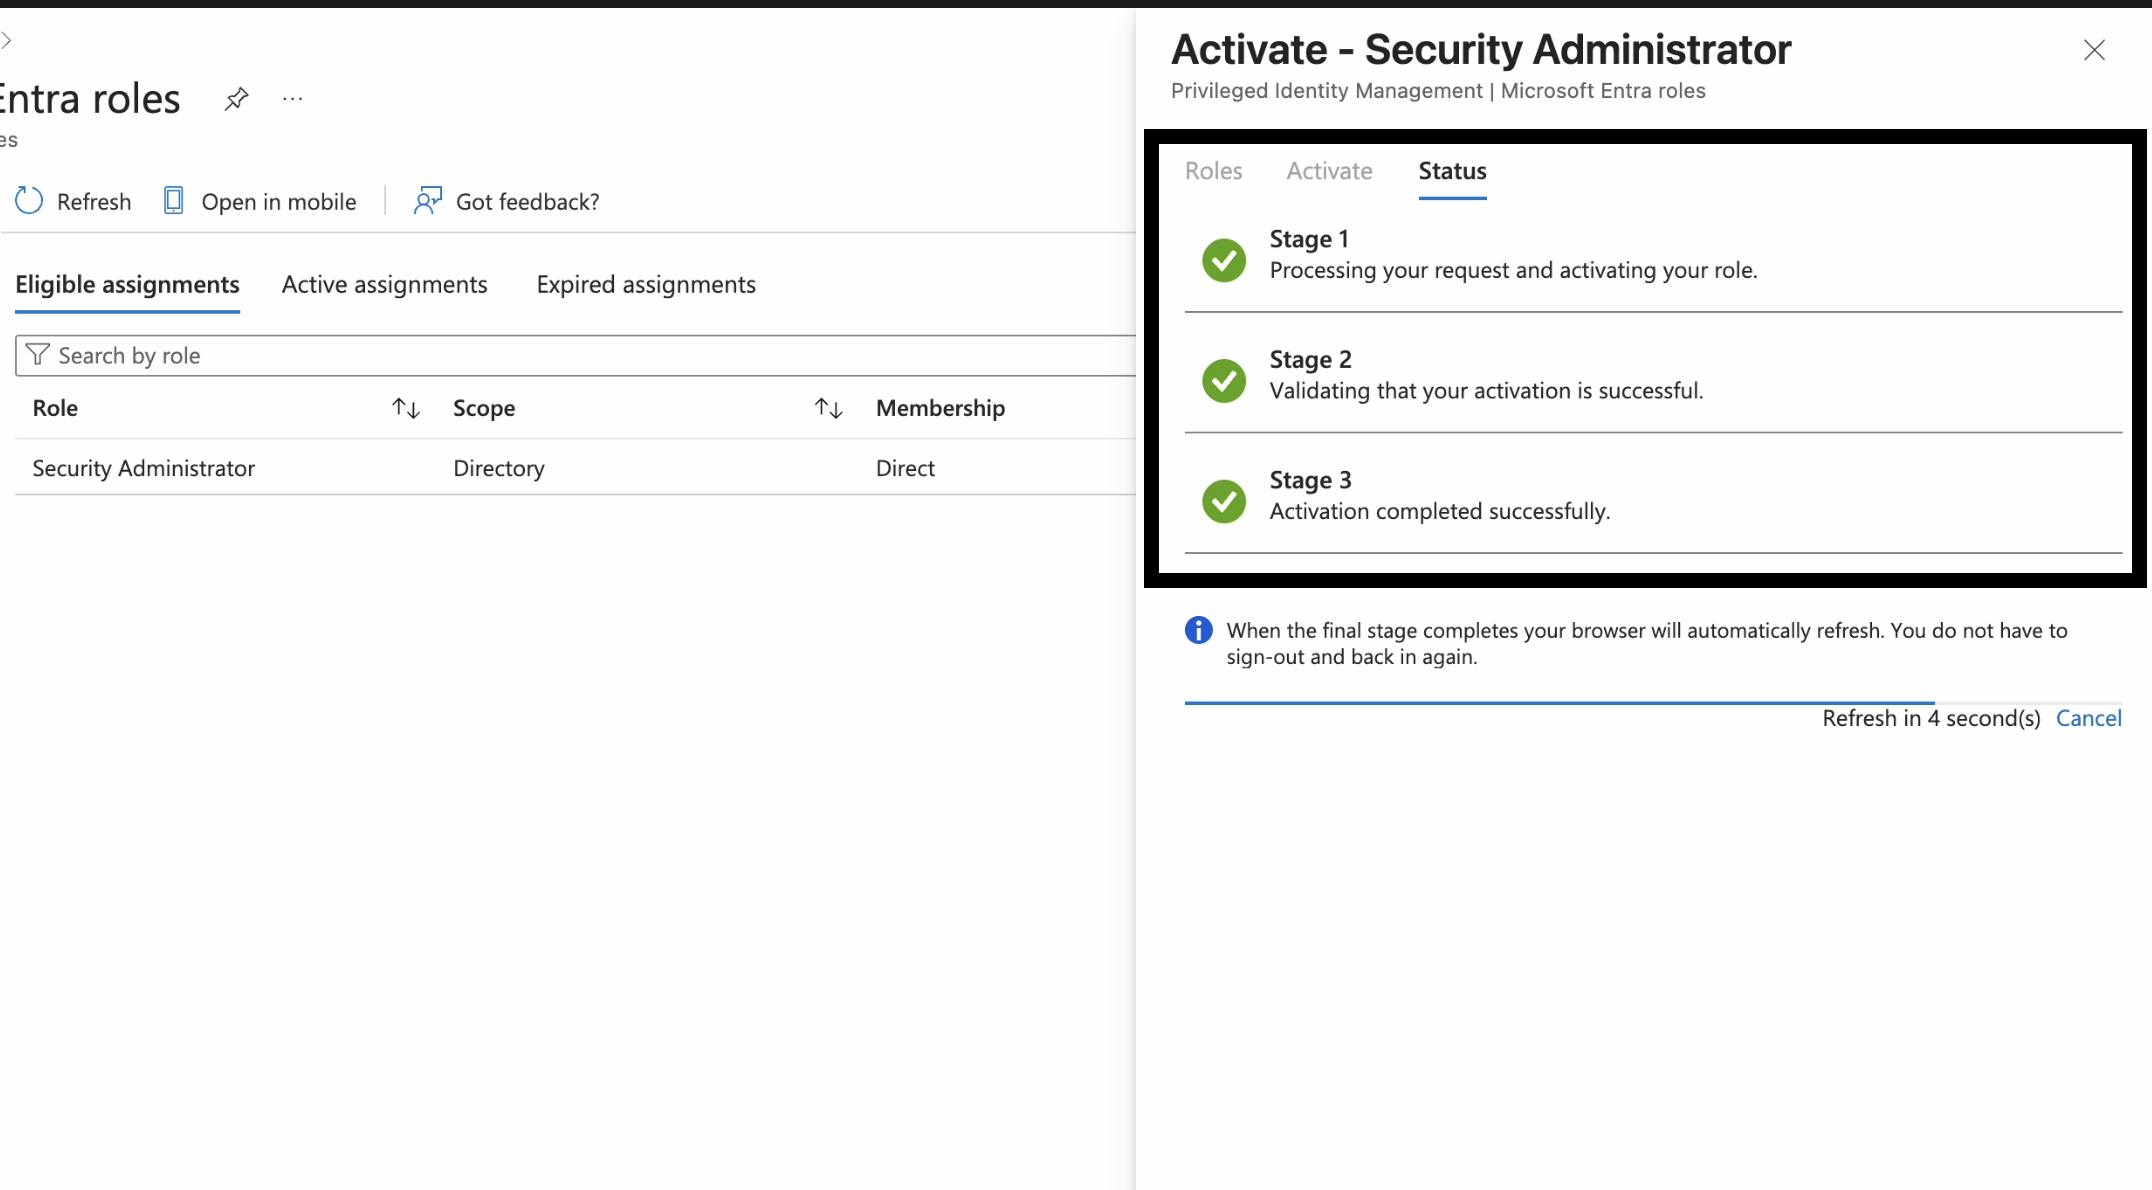Open the Roles tab in activation panel
This screenshot has width=2152, height=1190.
click(1213, 171)
